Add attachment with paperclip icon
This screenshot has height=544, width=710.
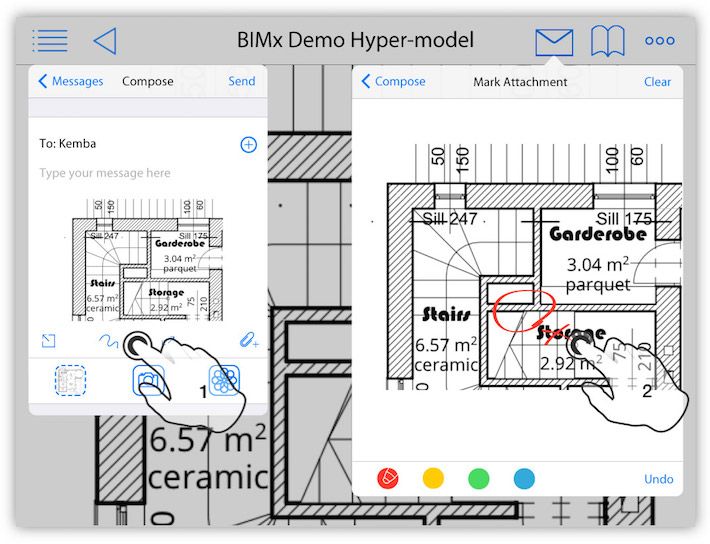click(248, 342)
